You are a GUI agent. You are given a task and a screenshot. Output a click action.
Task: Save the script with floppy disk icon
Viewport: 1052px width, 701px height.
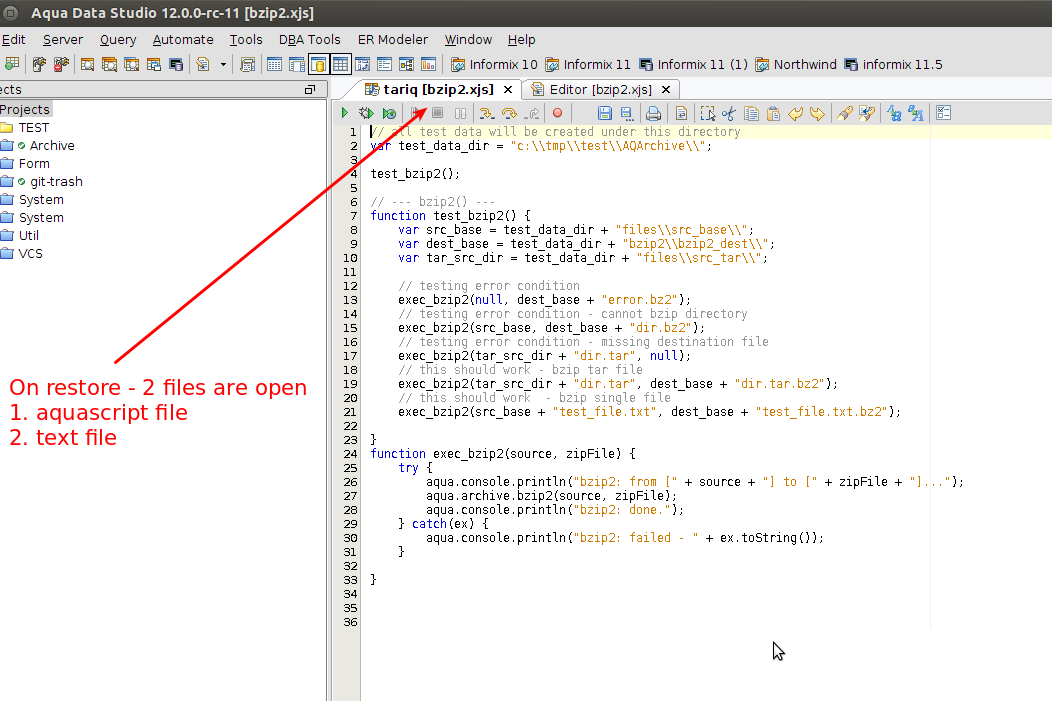pos(604,113)
